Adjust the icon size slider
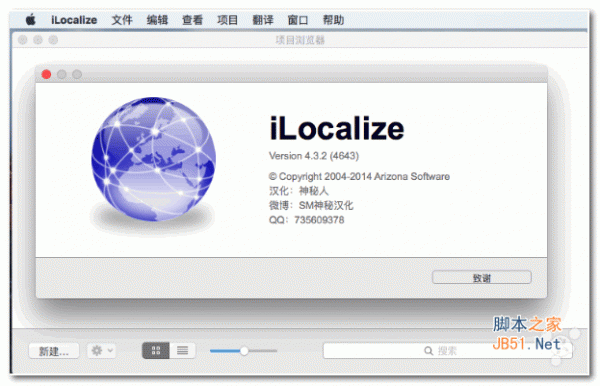This screenshot has height=386, width=600. click(244, 350)
